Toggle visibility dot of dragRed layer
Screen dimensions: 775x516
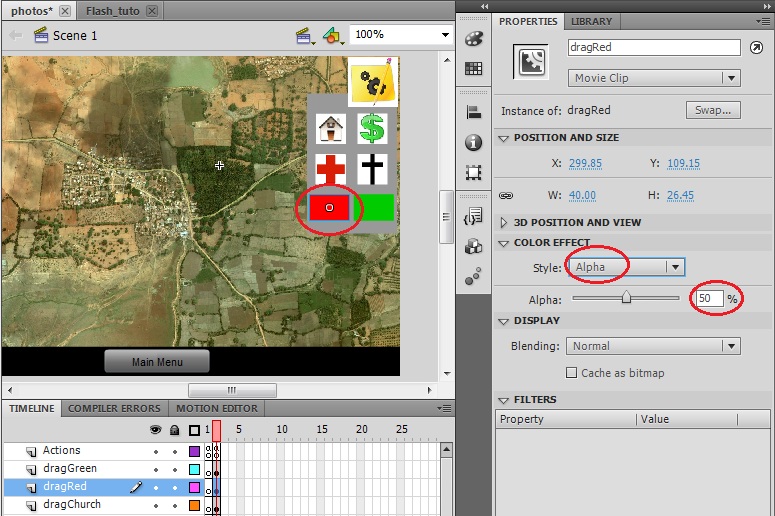(x=156, y=487)
